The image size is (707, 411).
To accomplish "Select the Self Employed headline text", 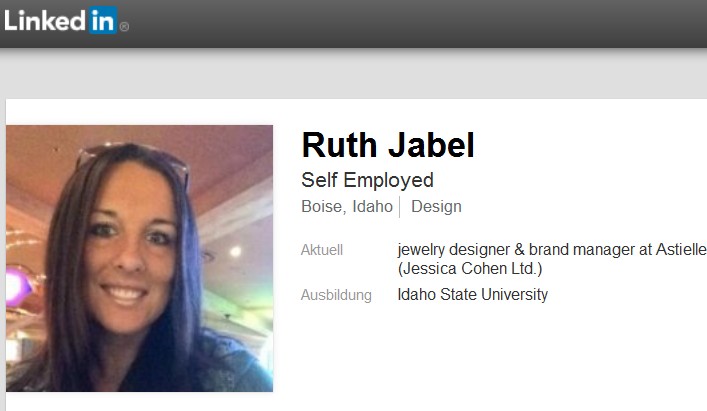I will tap(367, 180).
